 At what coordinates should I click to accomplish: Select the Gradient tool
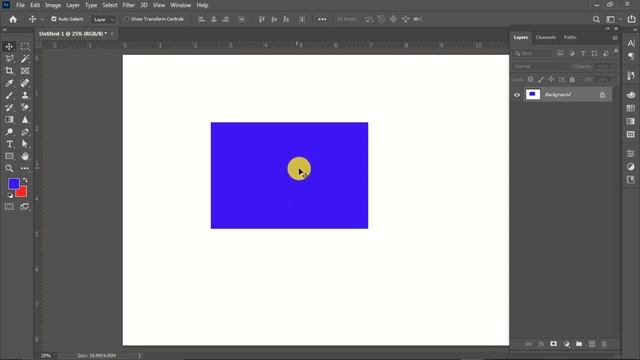click(x=9, y=120)
